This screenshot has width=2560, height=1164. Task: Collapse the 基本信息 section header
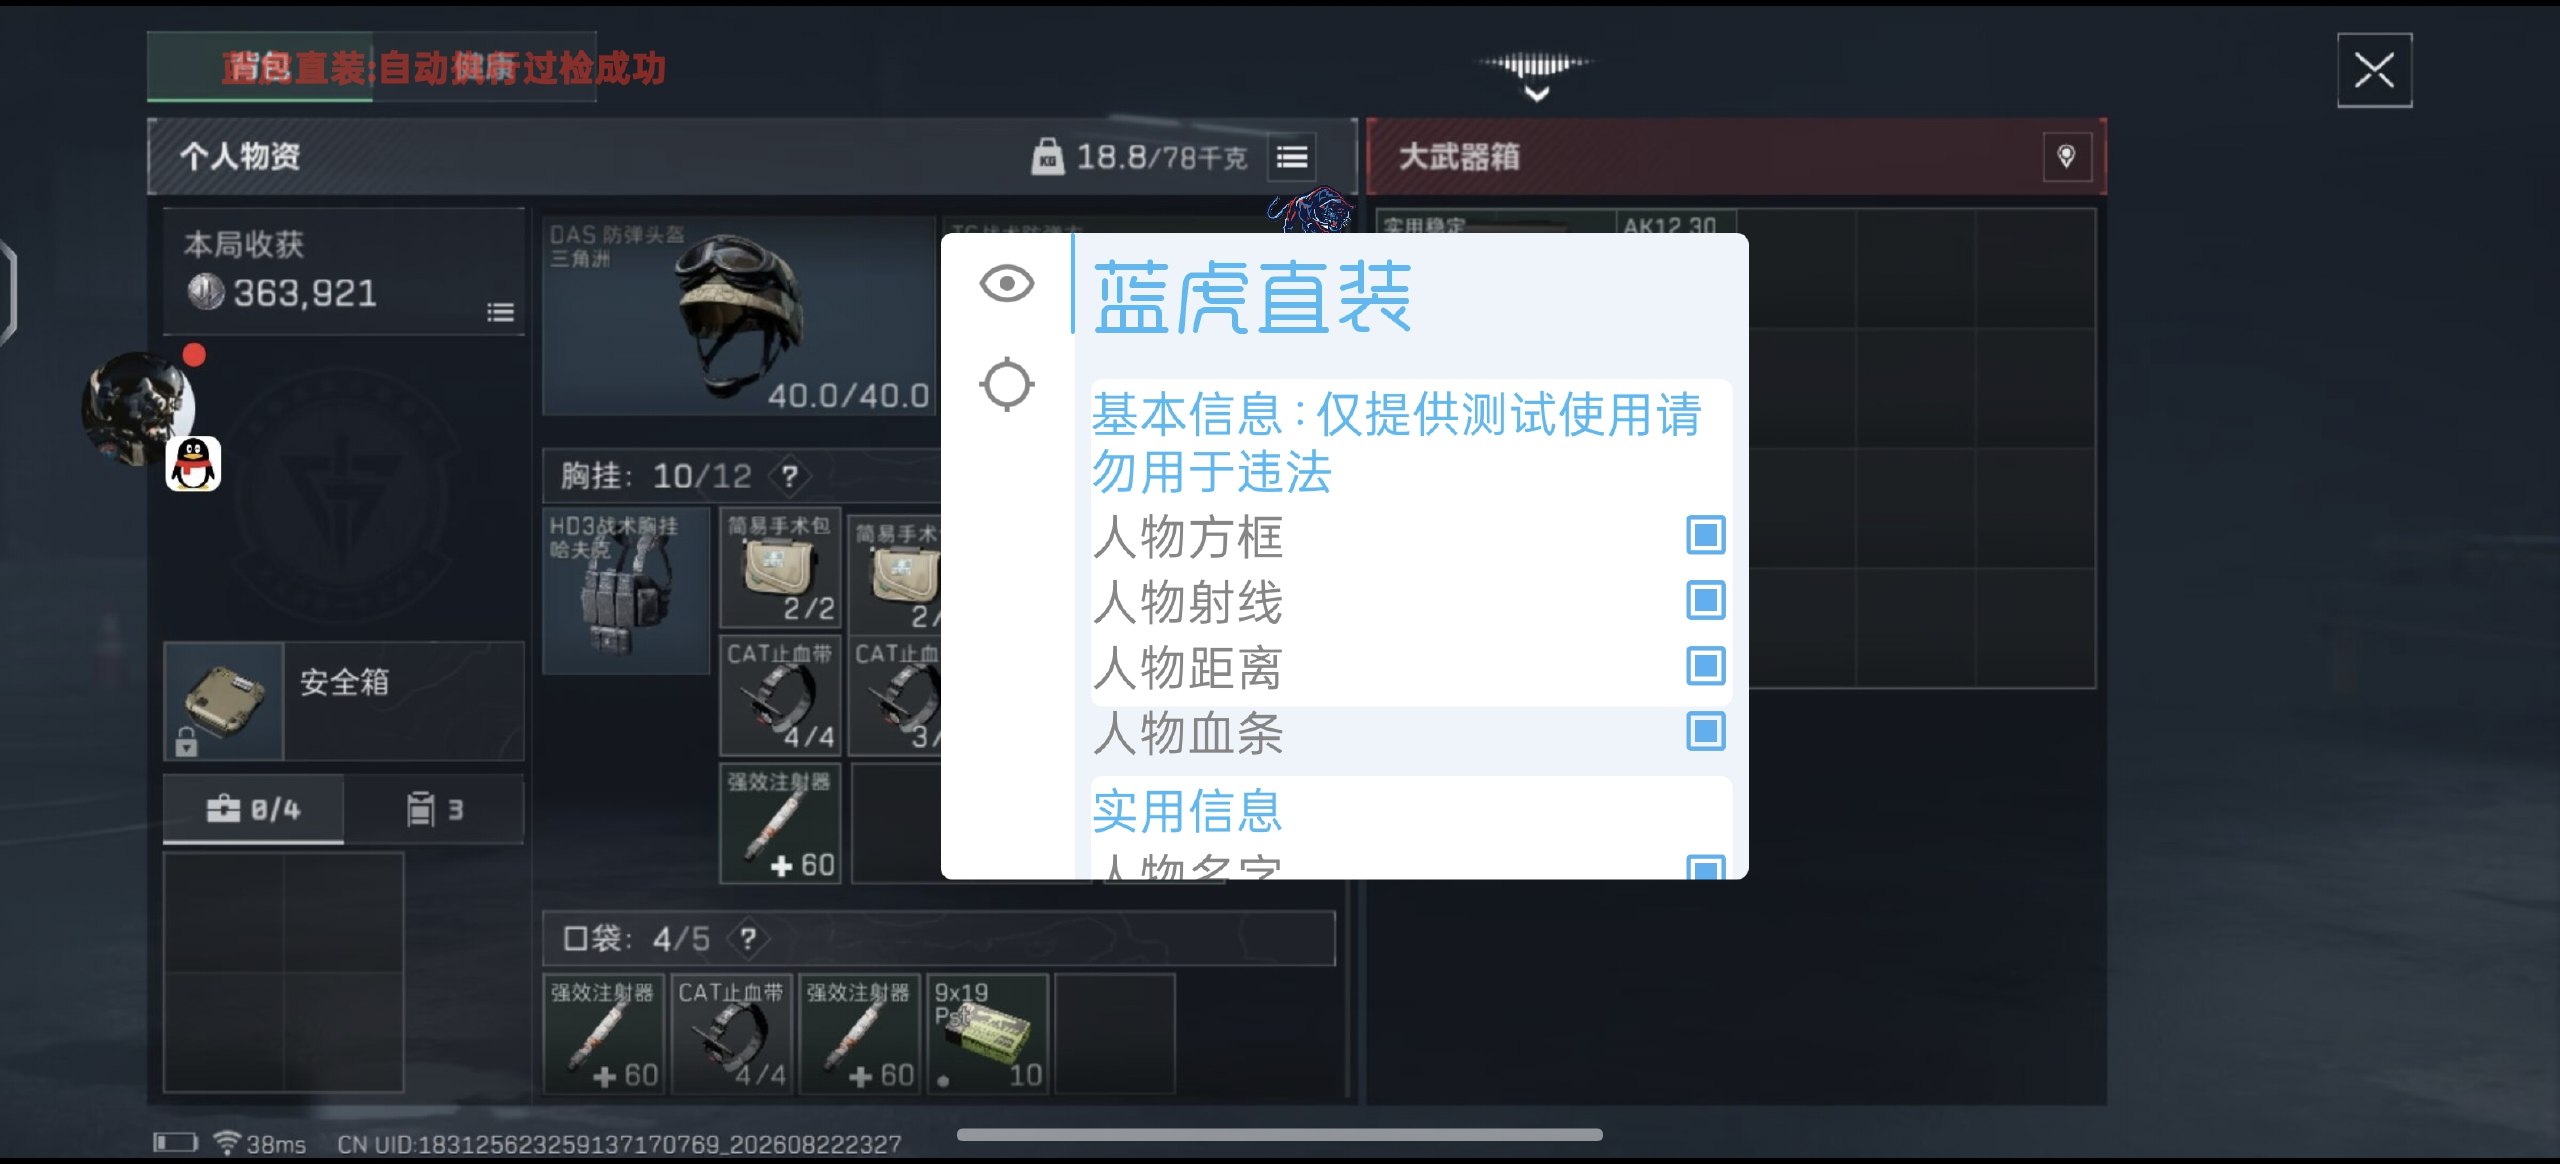pos(1396,442)
